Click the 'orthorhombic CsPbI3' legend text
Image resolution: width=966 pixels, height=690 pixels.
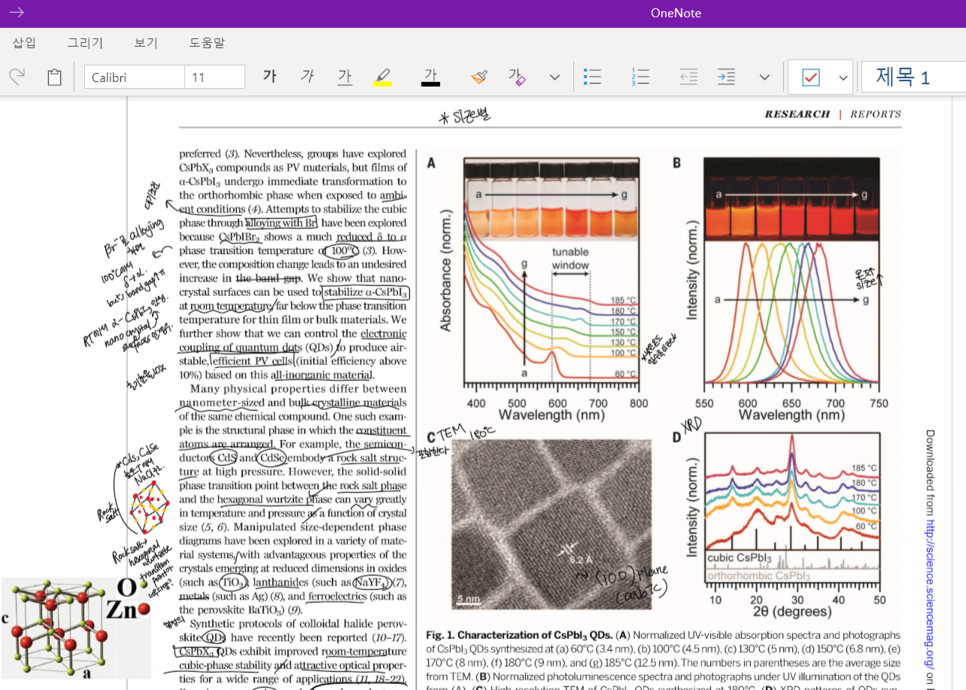coord(758,575)
